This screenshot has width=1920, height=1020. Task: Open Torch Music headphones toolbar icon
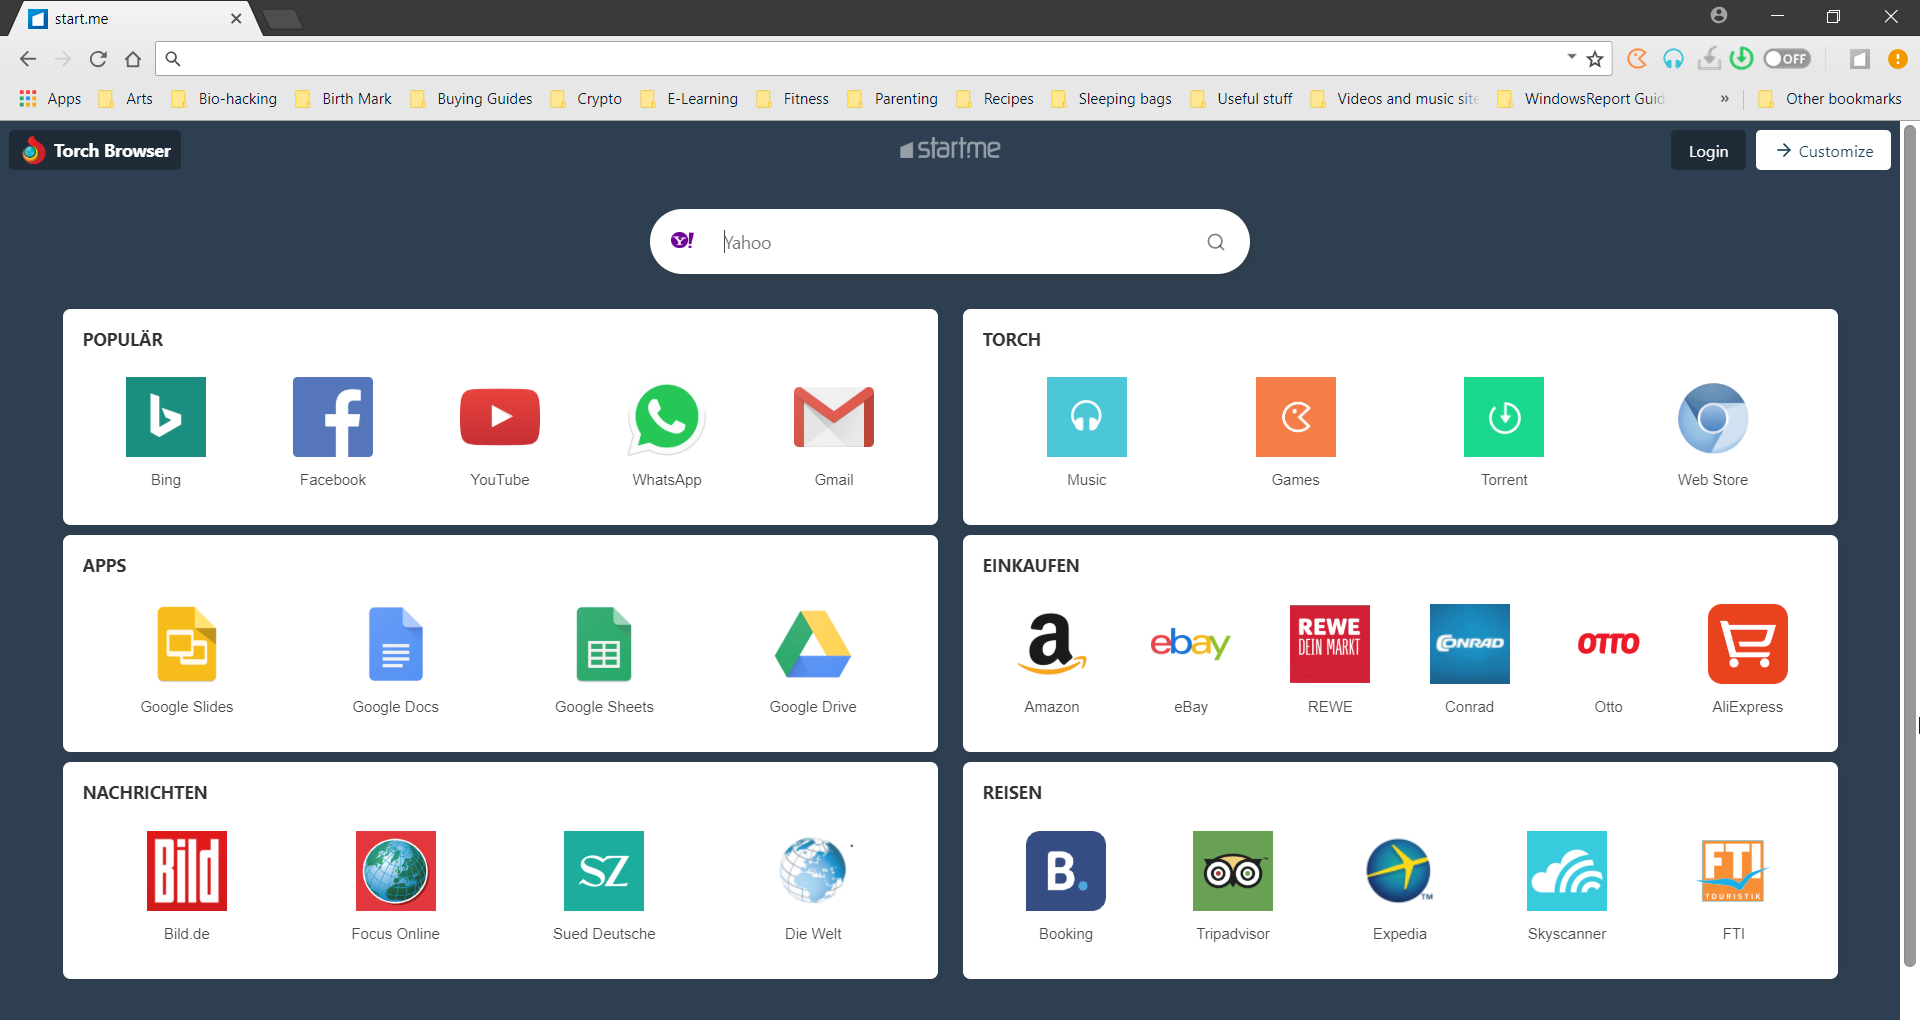pyautogui.click(x=1673, y=59)
